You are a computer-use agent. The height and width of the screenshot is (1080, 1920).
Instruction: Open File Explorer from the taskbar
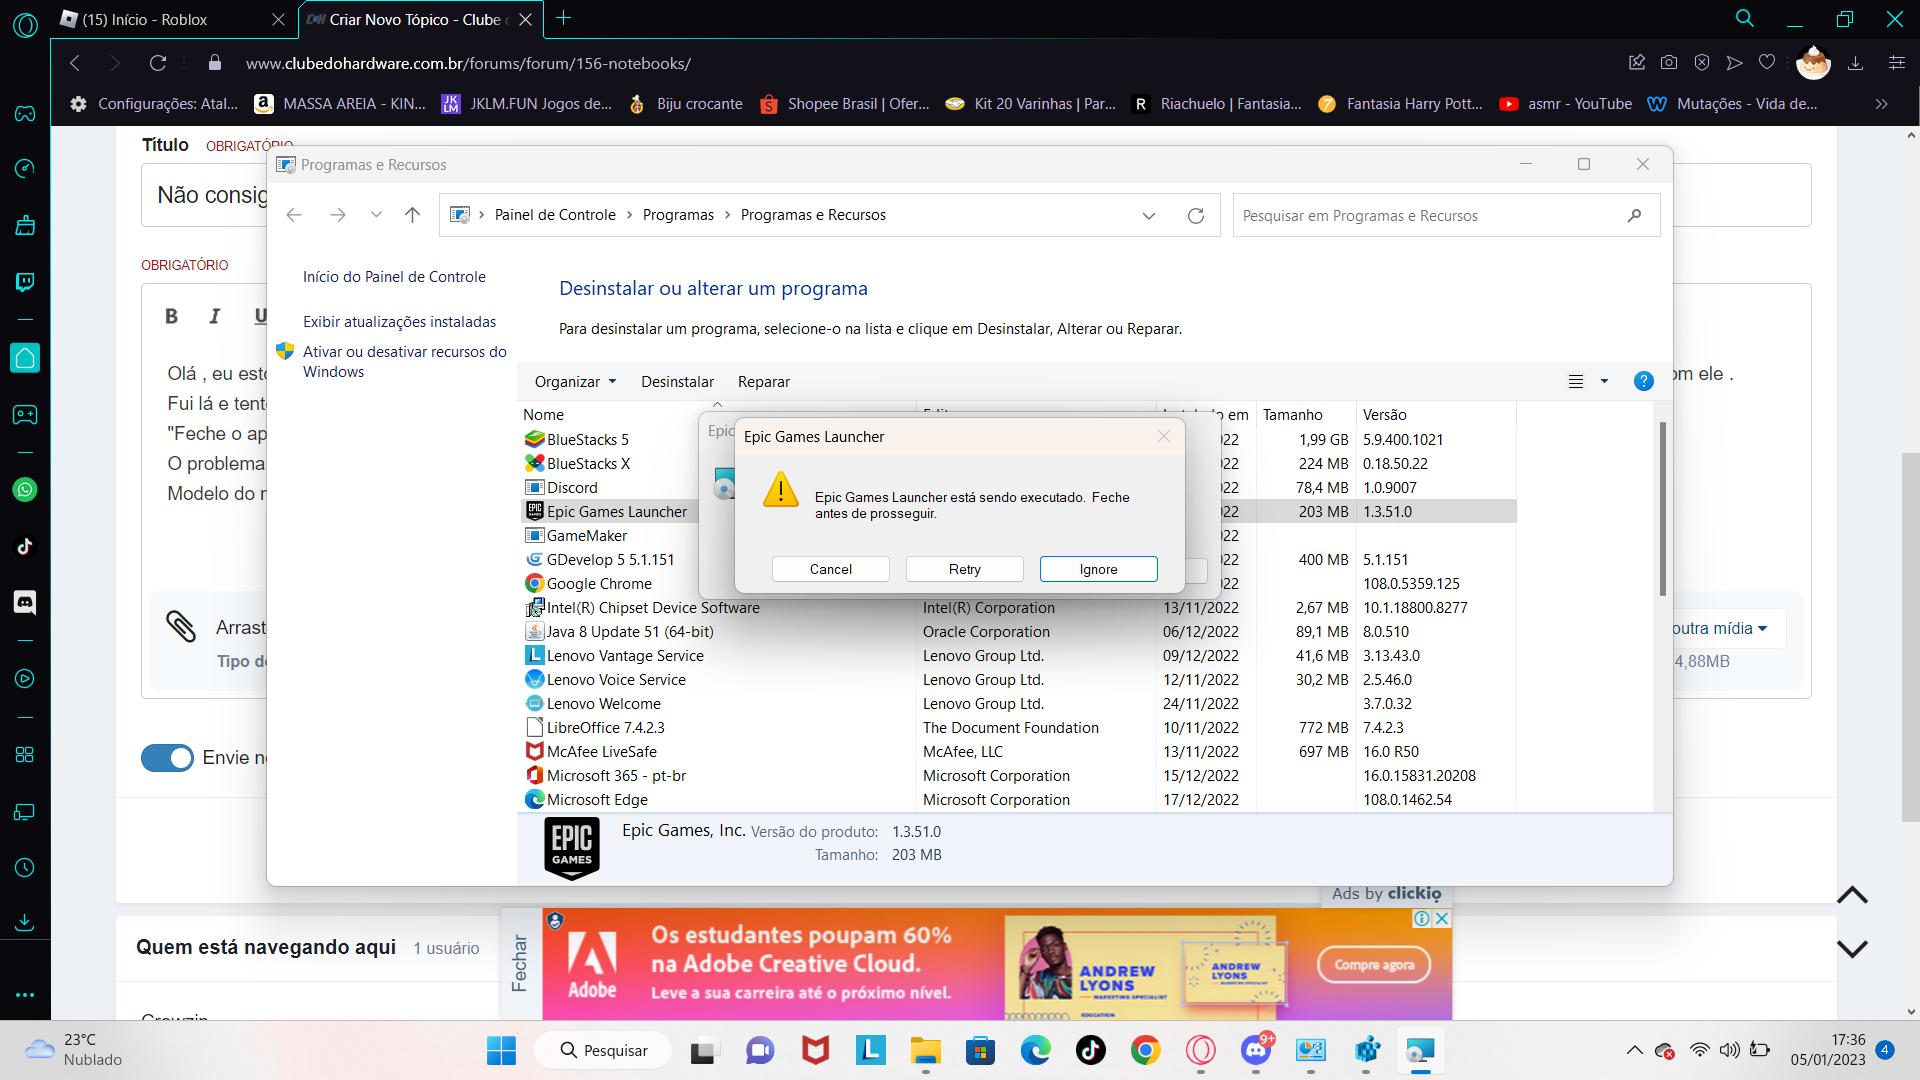[926, 1050]
